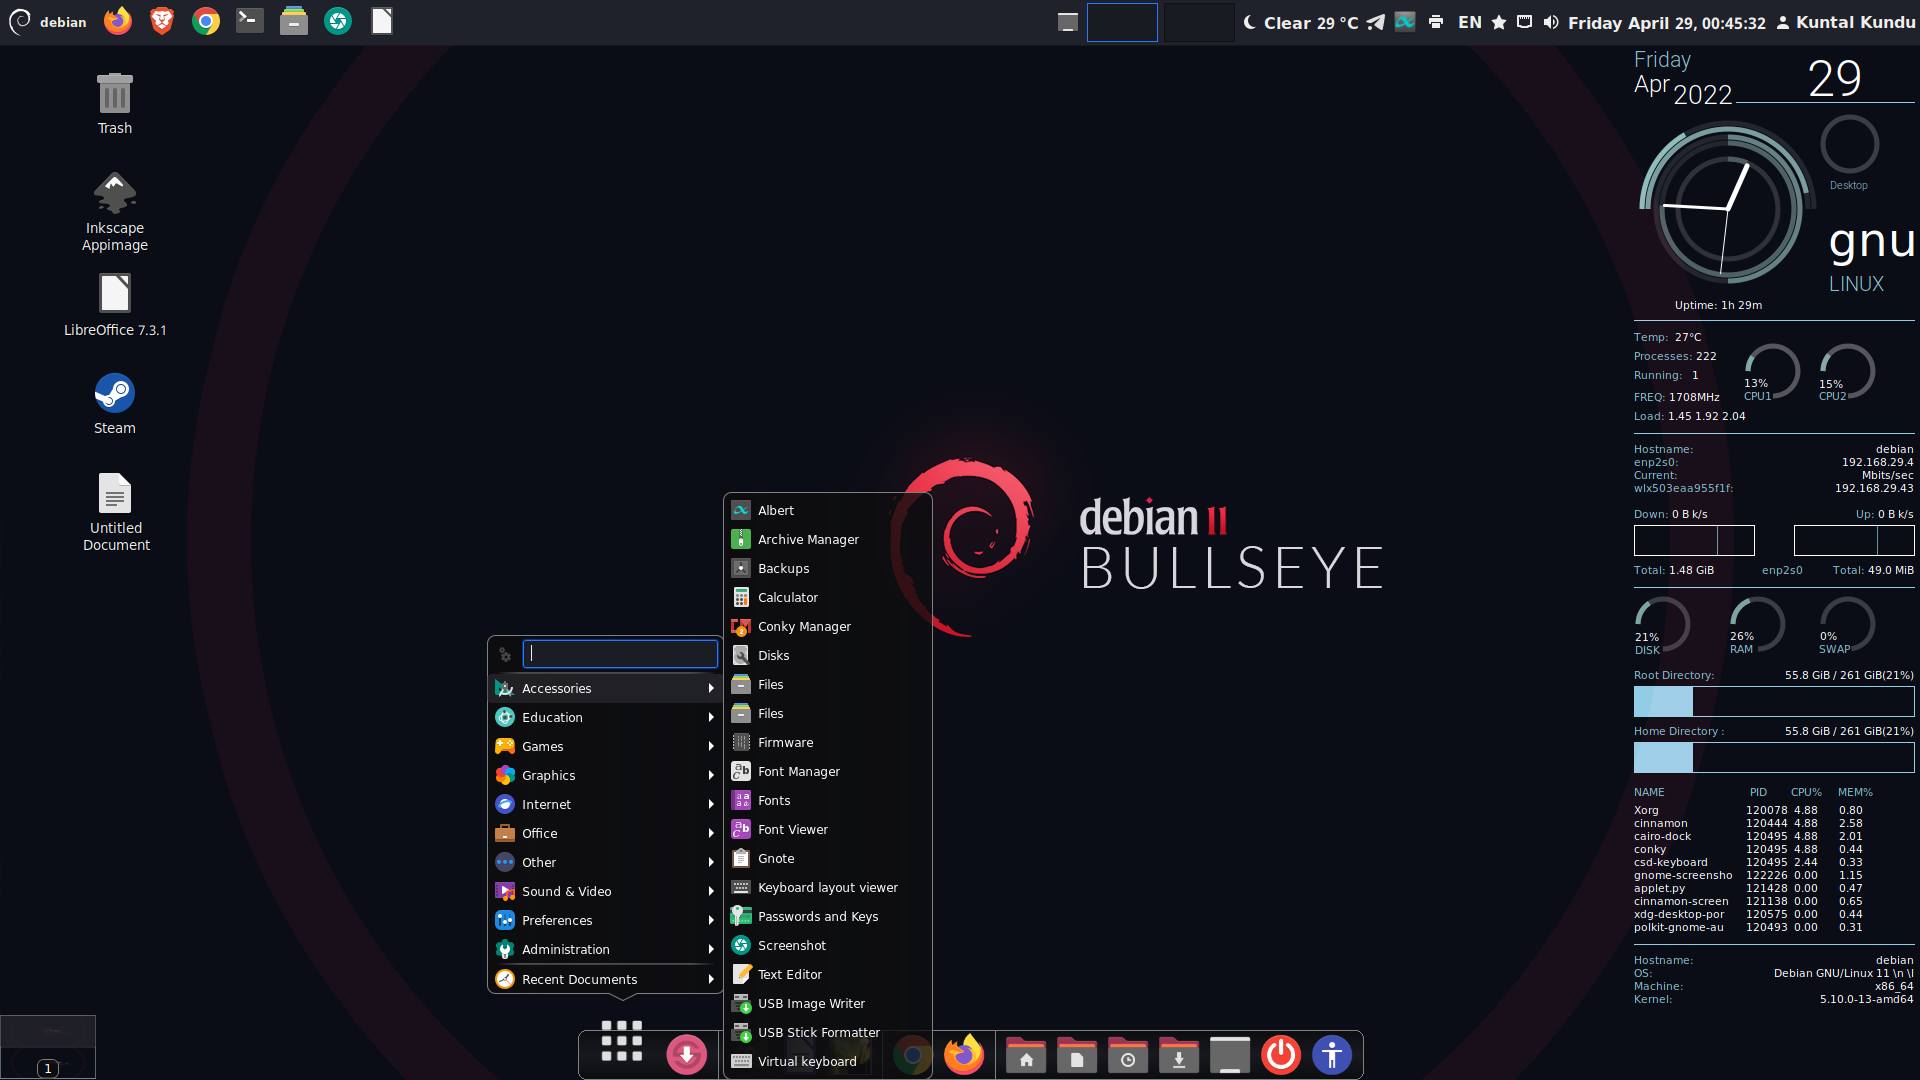Open the Fonts entry in the submenu

pos(828,800)
